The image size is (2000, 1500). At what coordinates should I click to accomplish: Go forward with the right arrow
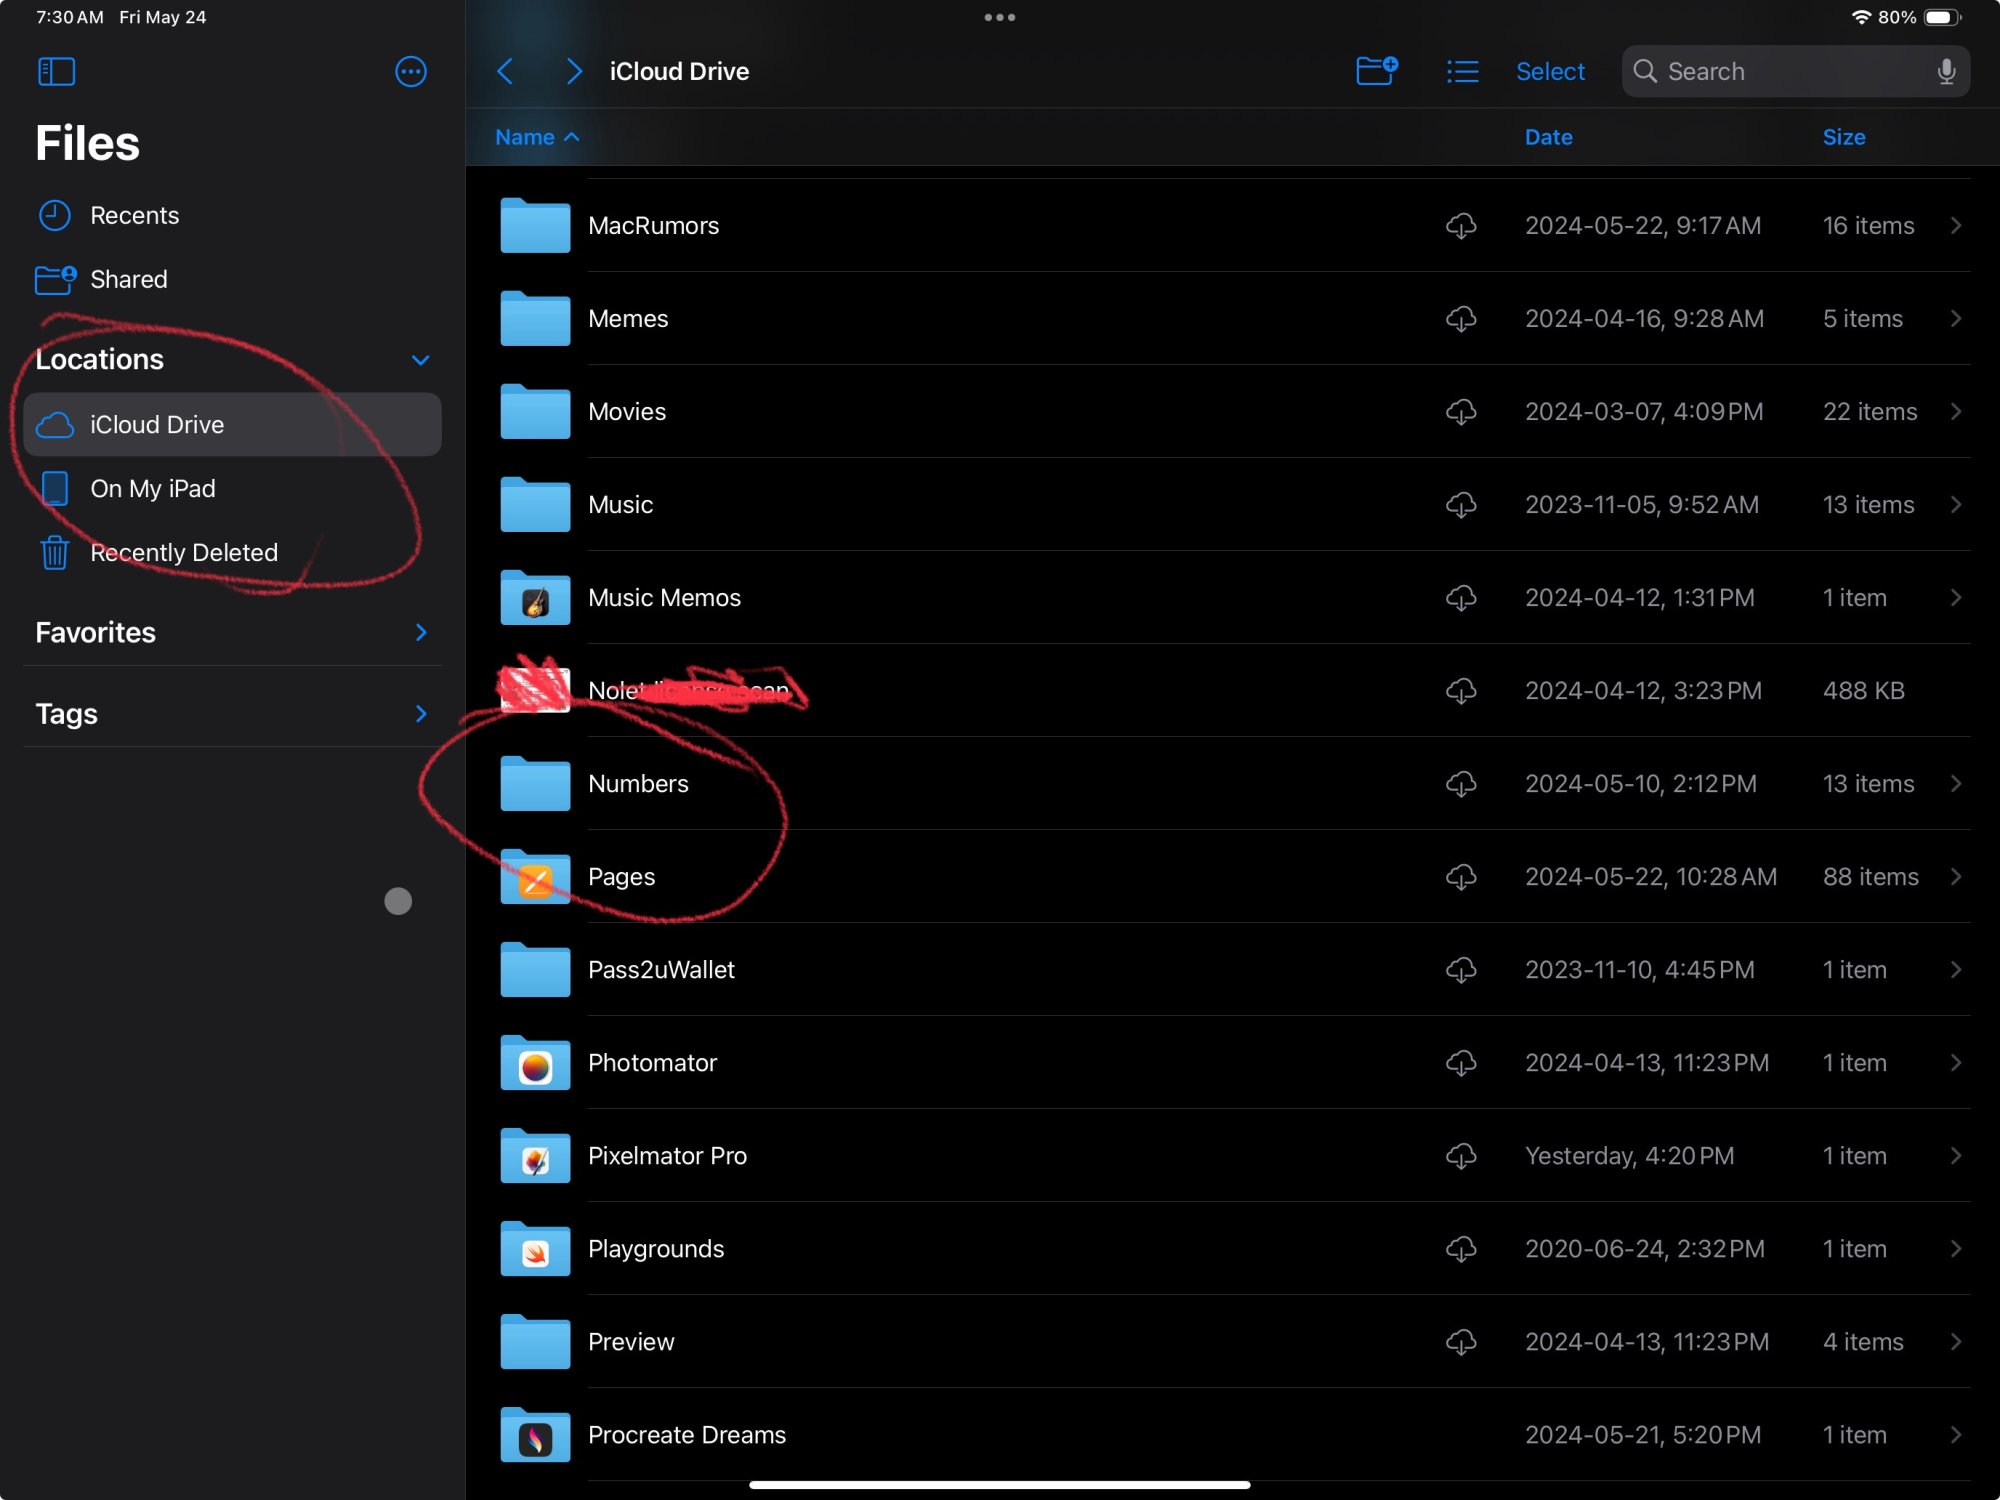click(x=573, y=71)
